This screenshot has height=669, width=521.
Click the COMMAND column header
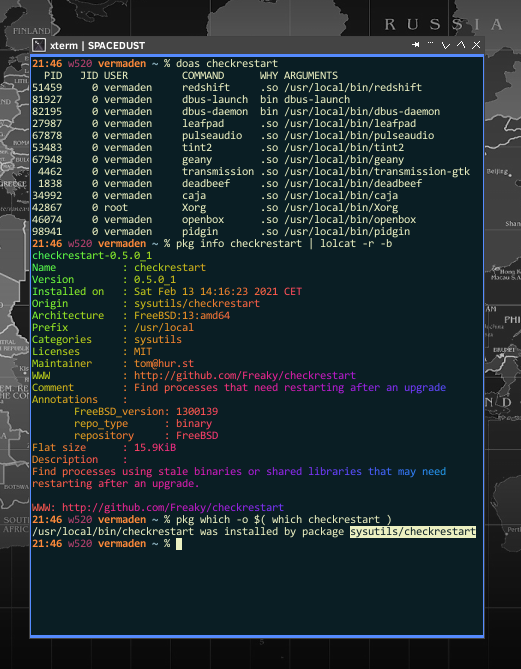[203, 76]
